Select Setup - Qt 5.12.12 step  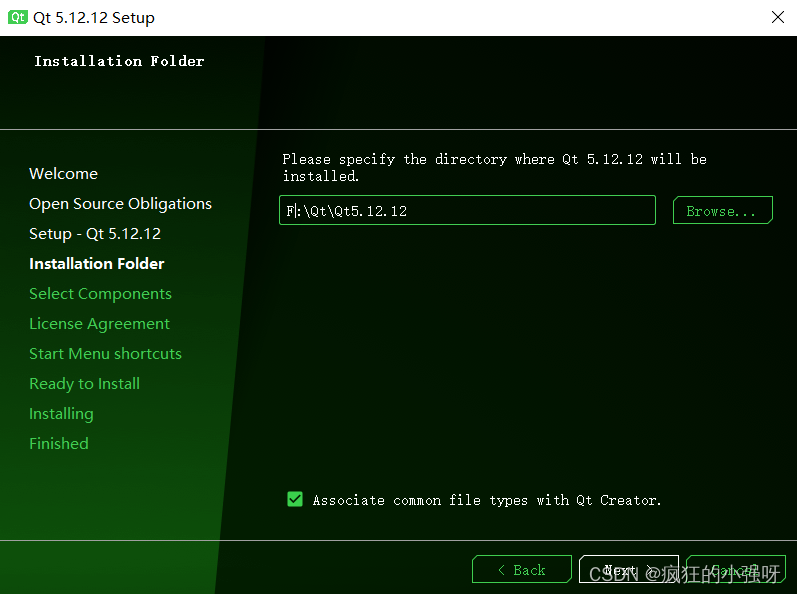pos(95,234)
